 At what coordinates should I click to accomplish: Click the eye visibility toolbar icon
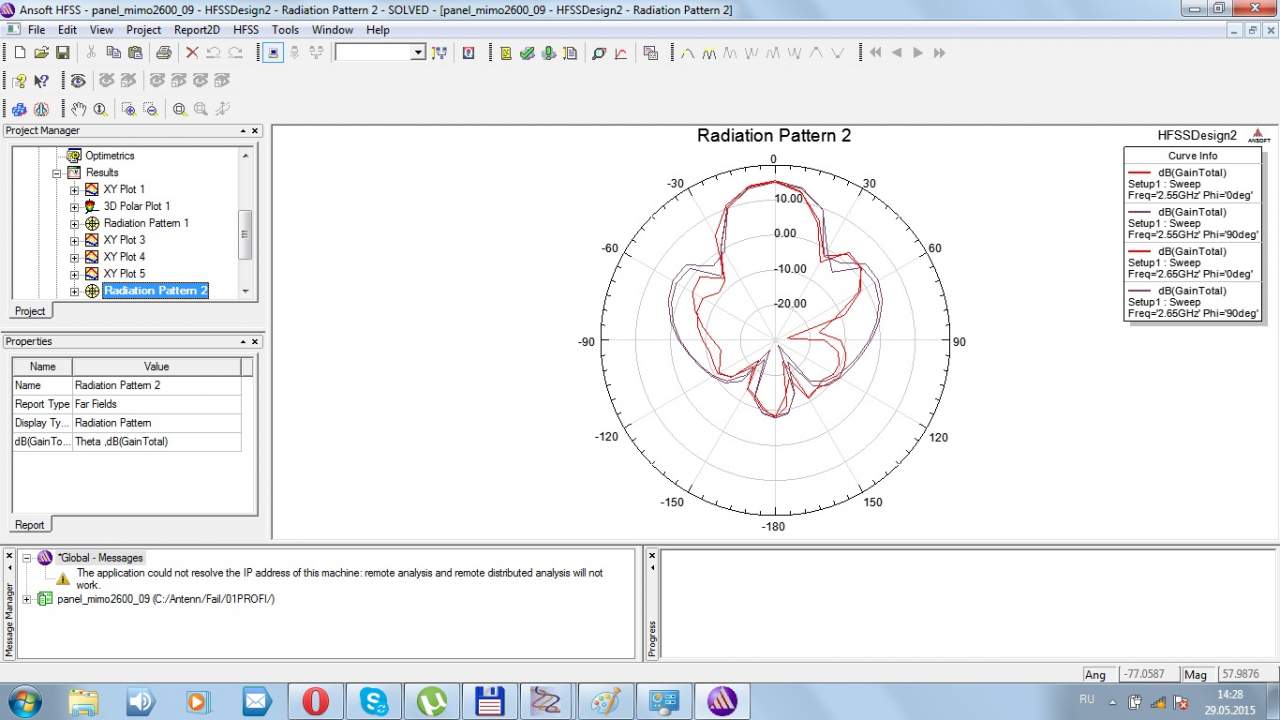(x=78, y=81)
